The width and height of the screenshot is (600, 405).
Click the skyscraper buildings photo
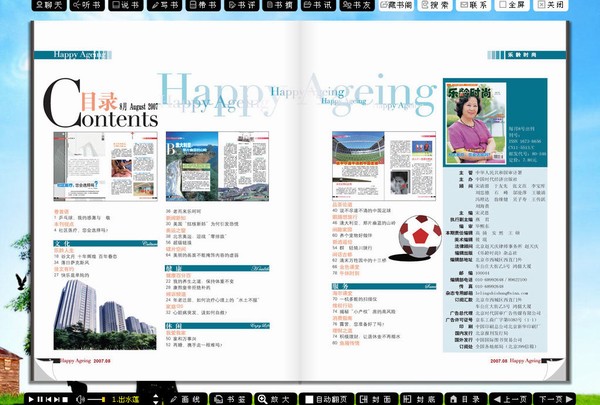[105, 315]
